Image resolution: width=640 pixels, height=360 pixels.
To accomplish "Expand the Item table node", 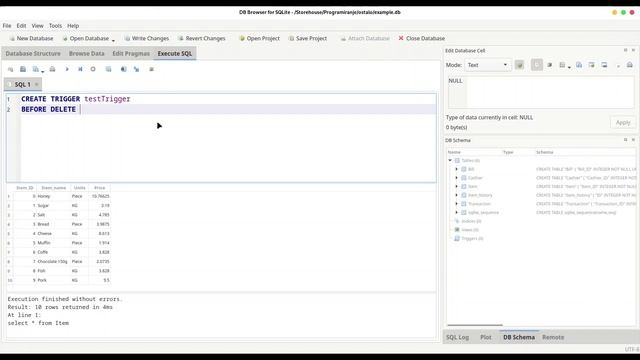I will 457,186.
